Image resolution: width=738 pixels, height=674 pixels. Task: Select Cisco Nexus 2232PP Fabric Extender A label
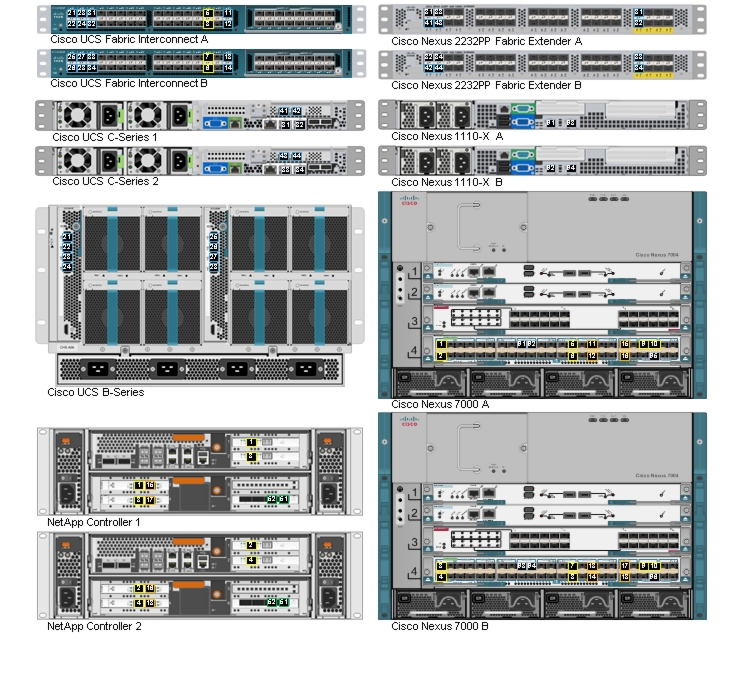[487, 41]
